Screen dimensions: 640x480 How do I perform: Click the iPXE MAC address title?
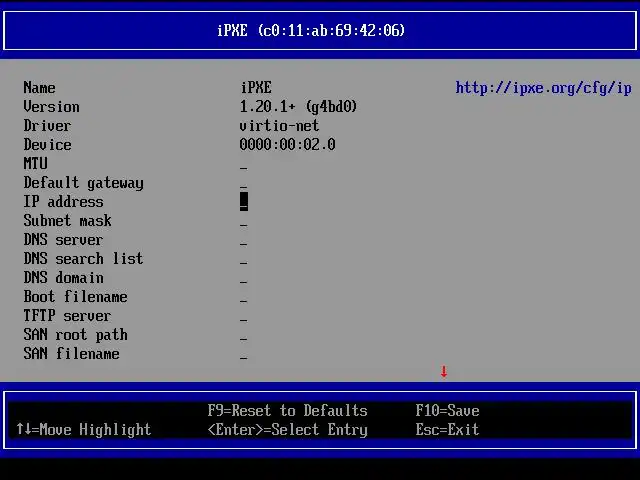(311, 30)
